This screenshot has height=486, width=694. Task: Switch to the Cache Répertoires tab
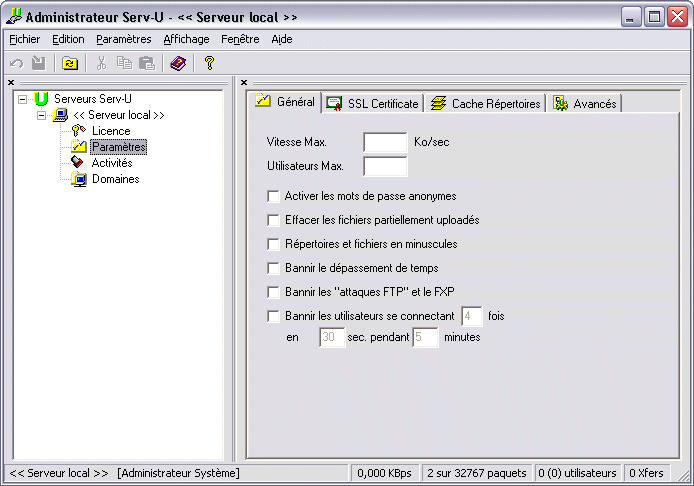[x=485, y=104]
